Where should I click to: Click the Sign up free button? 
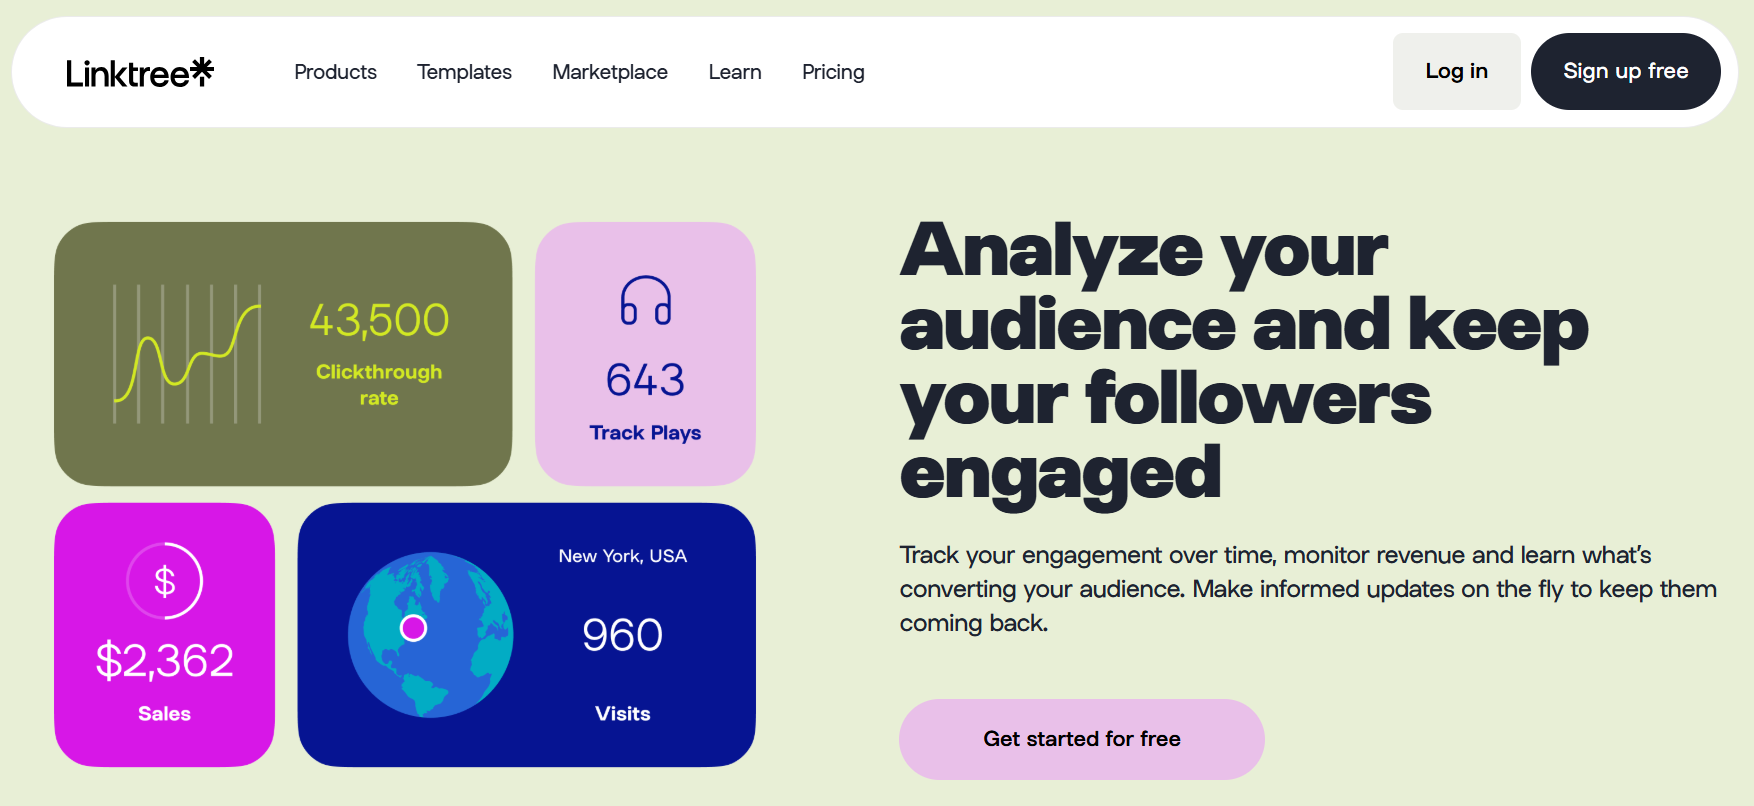[x=1625, y=71]
